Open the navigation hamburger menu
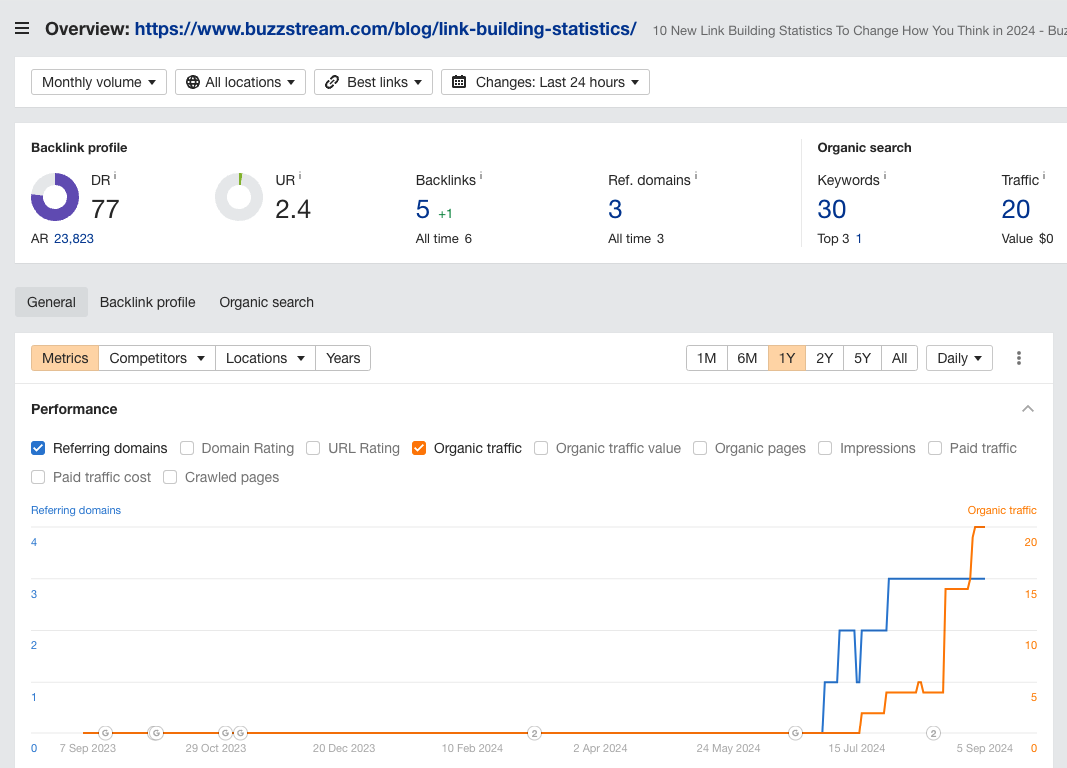 click(22, 28)
